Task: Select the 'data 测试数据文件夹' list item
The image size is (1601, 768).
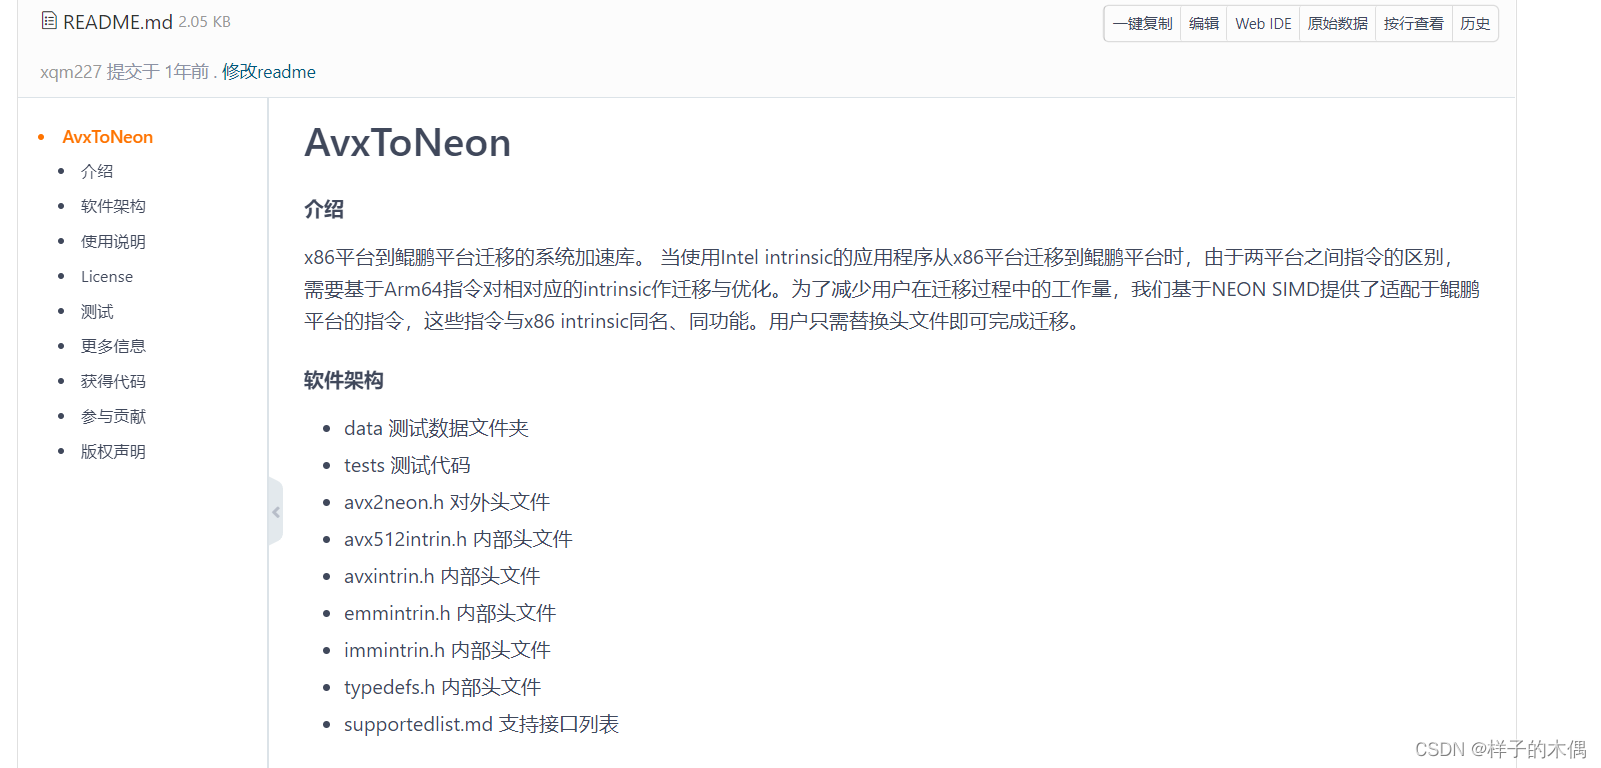Action: tap(436, 429)
